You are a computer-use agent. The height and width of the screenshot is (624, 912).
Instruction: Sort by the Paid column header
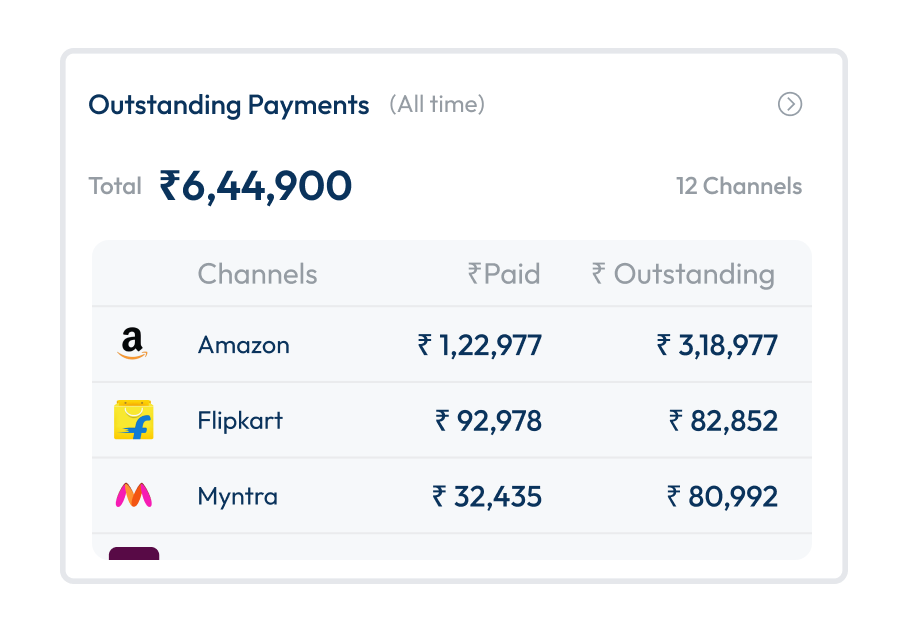tap(504, 274)
